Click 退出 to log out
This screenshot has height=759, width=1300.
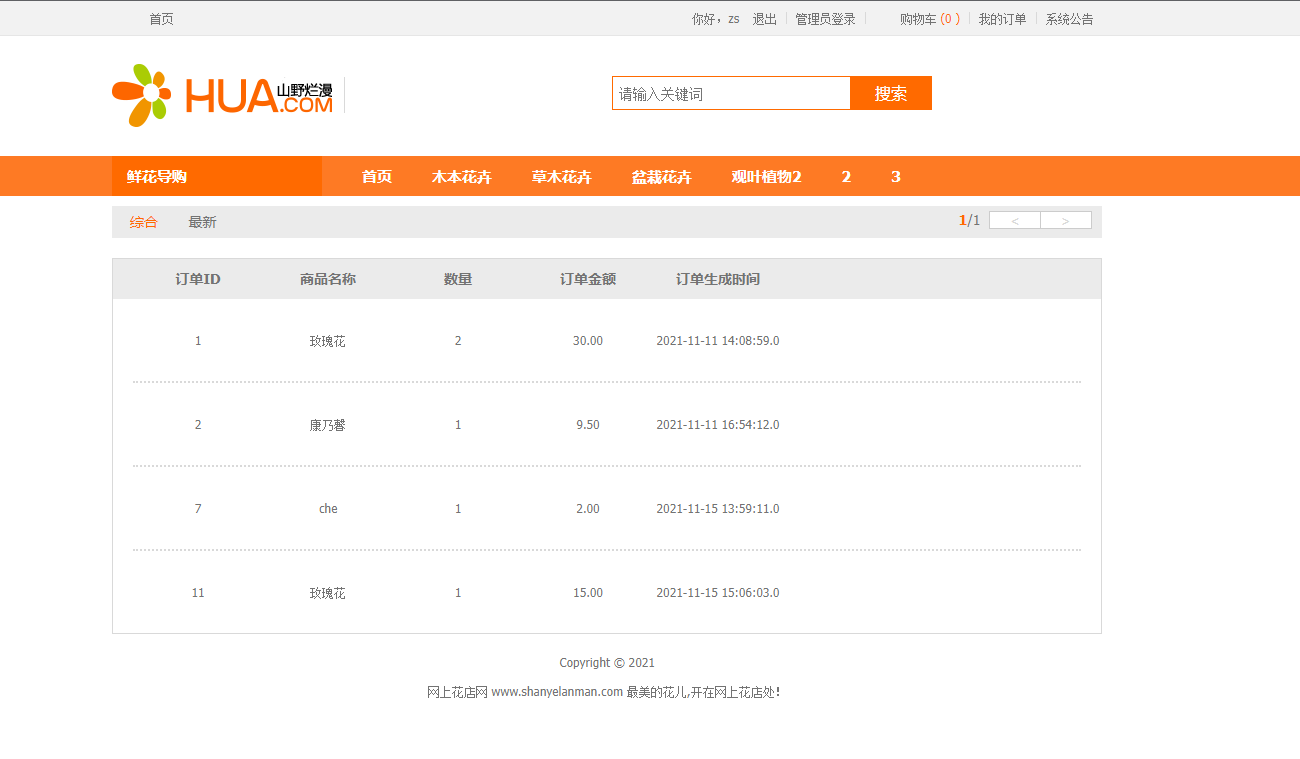765,19
